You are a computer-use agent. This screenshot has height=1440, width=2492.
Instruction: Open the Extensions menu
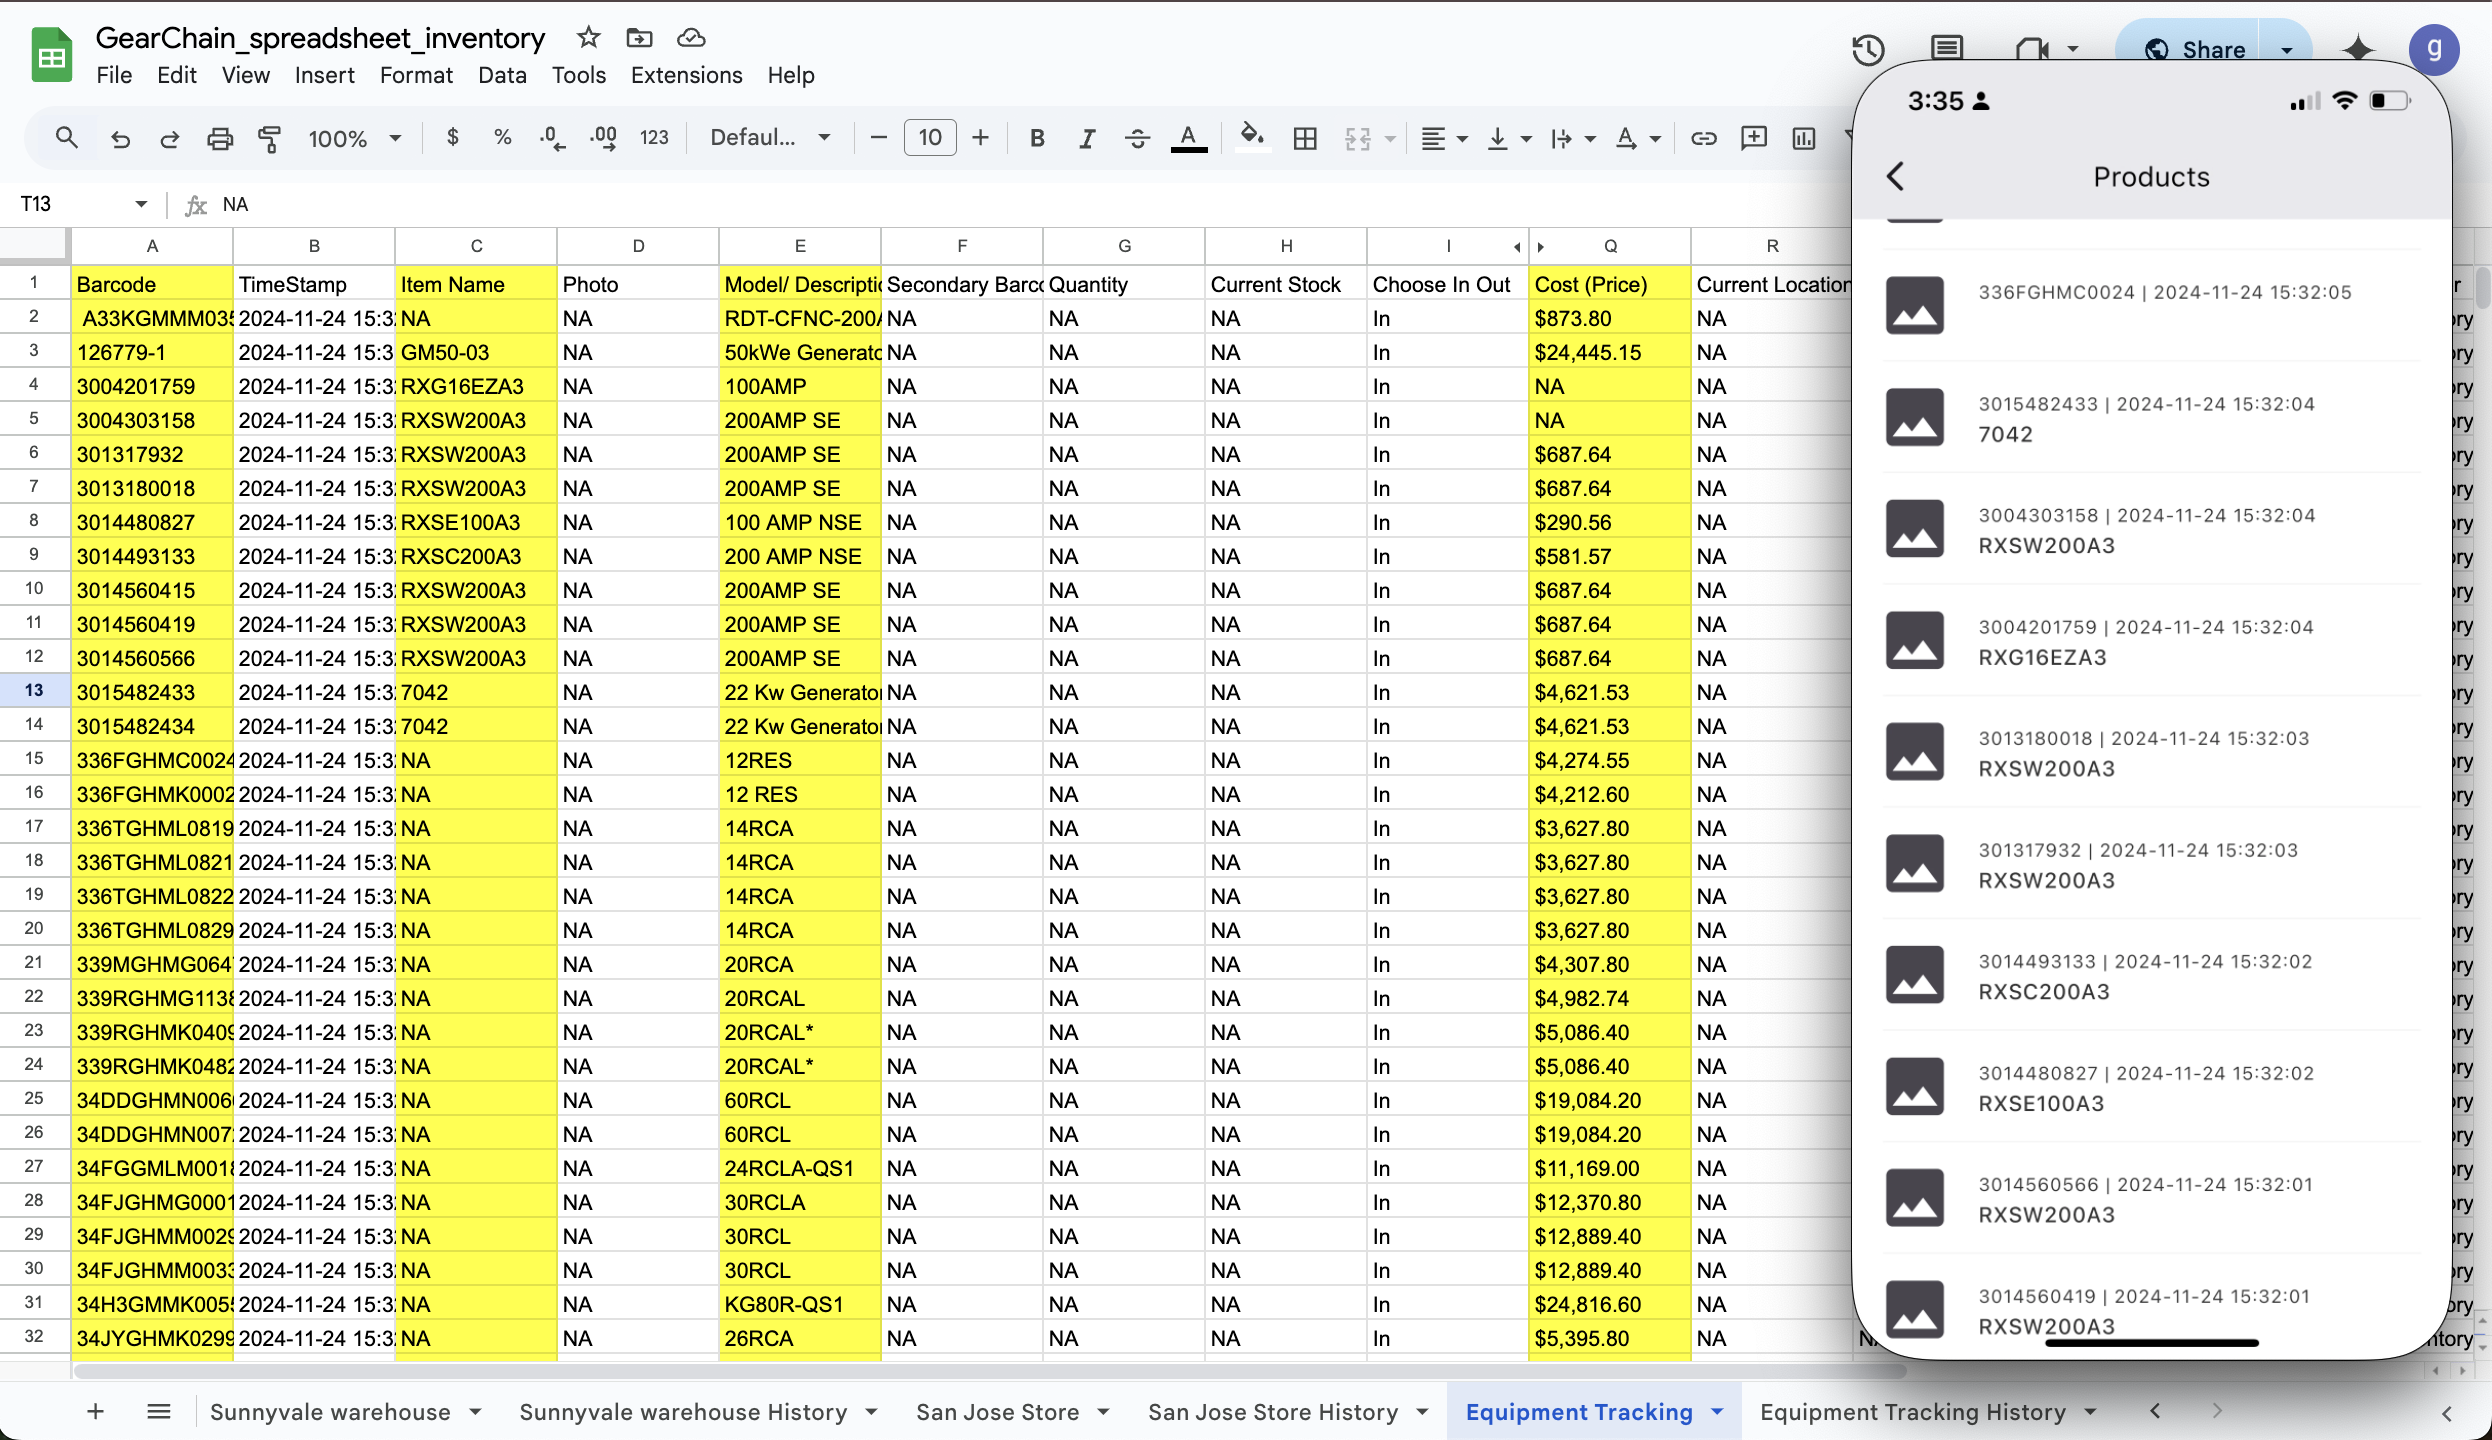tap(686, 75)
